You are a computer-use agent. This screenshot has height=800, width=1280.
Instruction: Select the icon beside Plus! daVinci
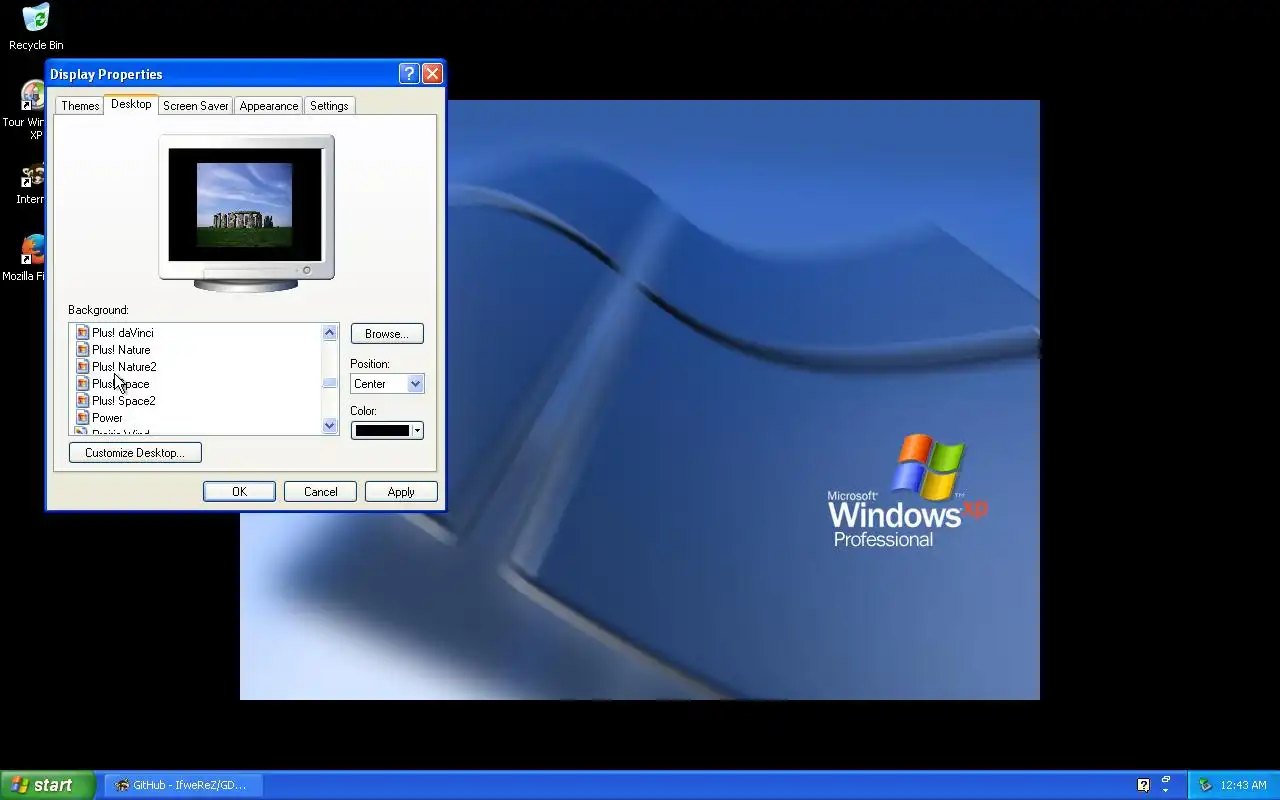tap(83, 332)
